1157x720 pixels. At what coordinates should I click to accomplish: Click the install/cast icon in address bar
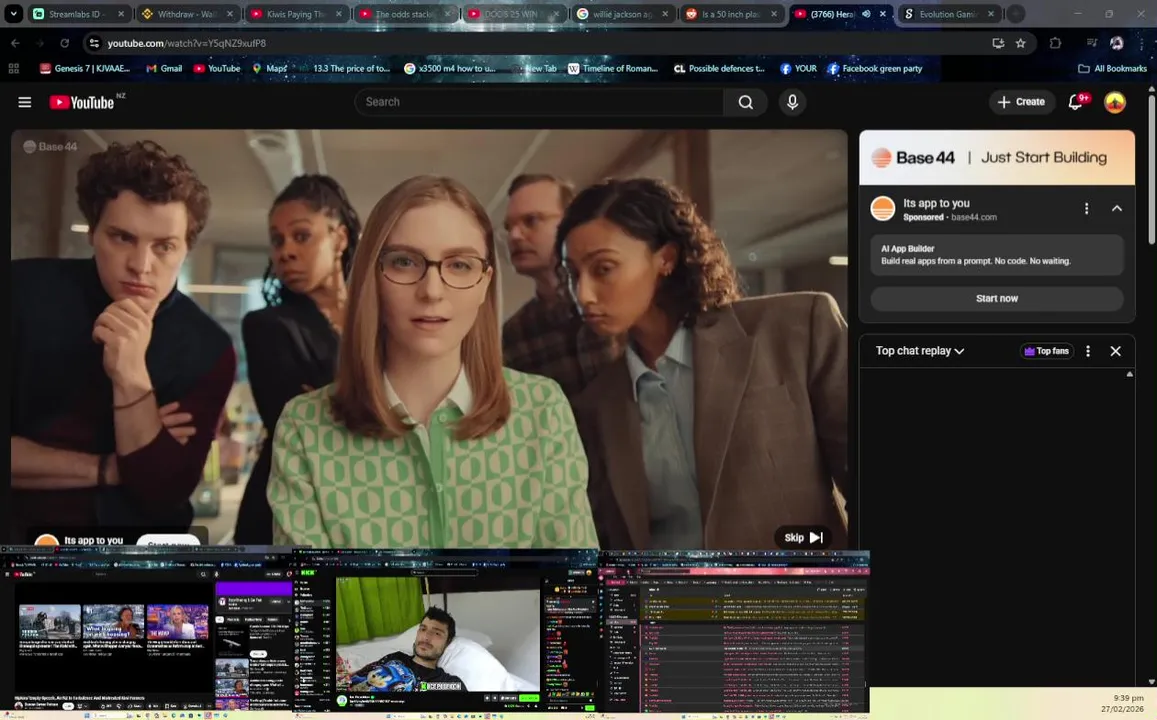[x=998, y=43]
